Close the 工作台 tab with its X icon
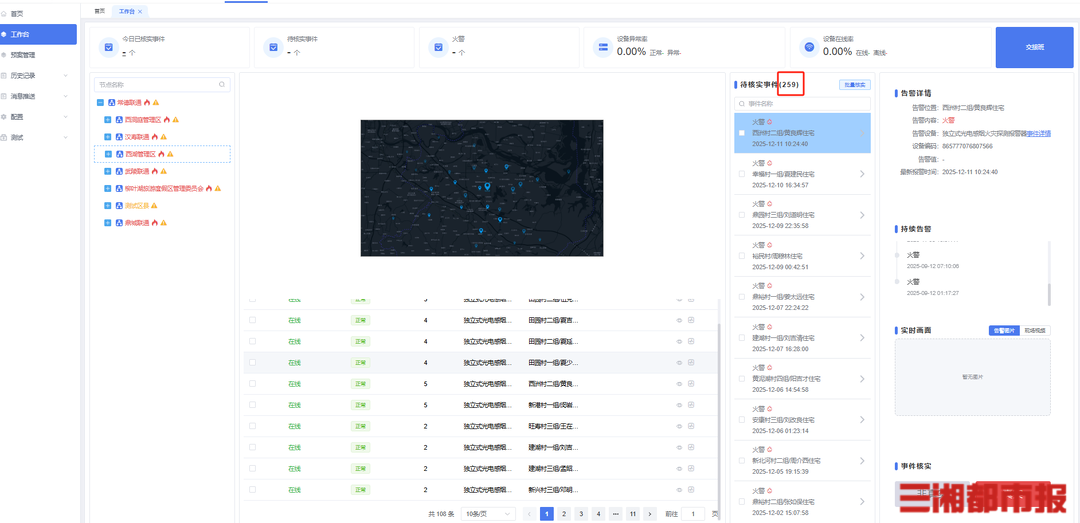This screenshot has height=523, width=1080. 140,11
